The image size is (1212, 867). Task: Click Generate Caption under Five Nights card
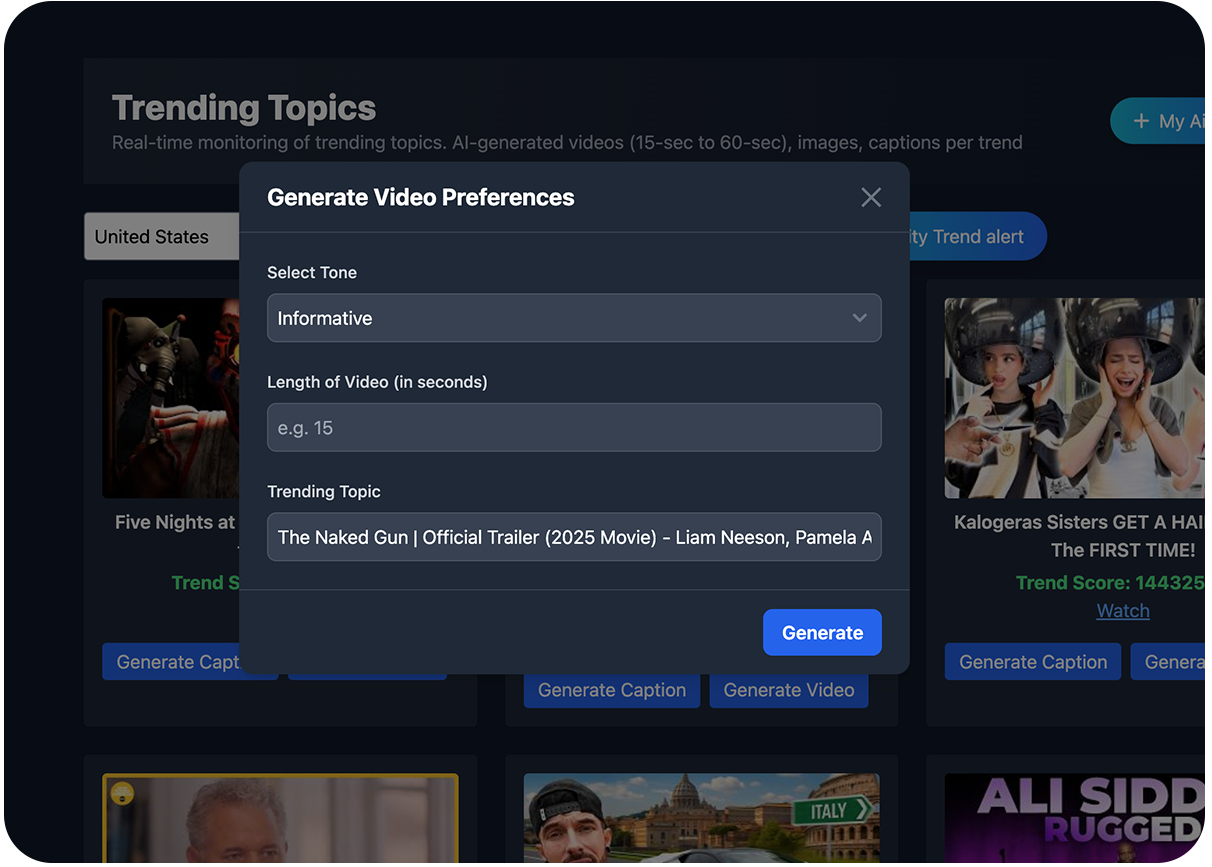click(x=172, y=662)
